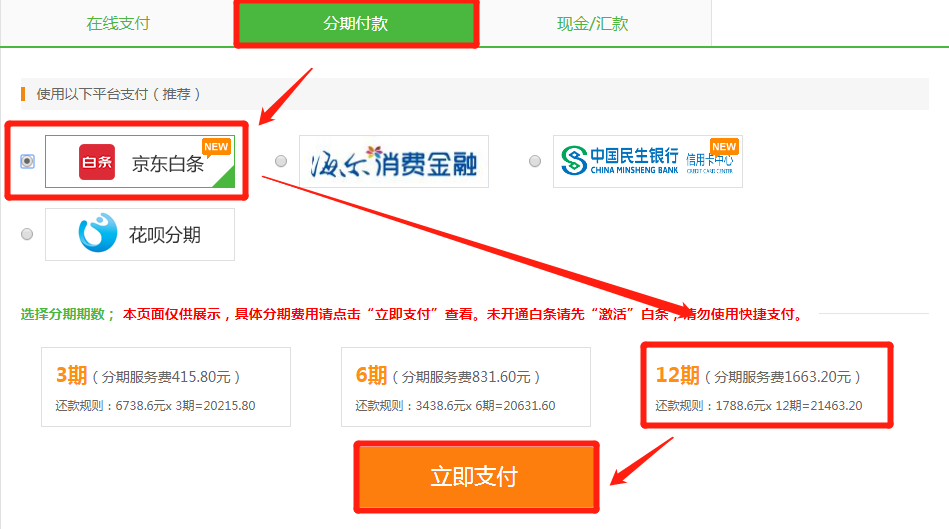Screen dimensions: 949x529
Task: Select the 花呗分期 radio button
Action: pos(27,234)
